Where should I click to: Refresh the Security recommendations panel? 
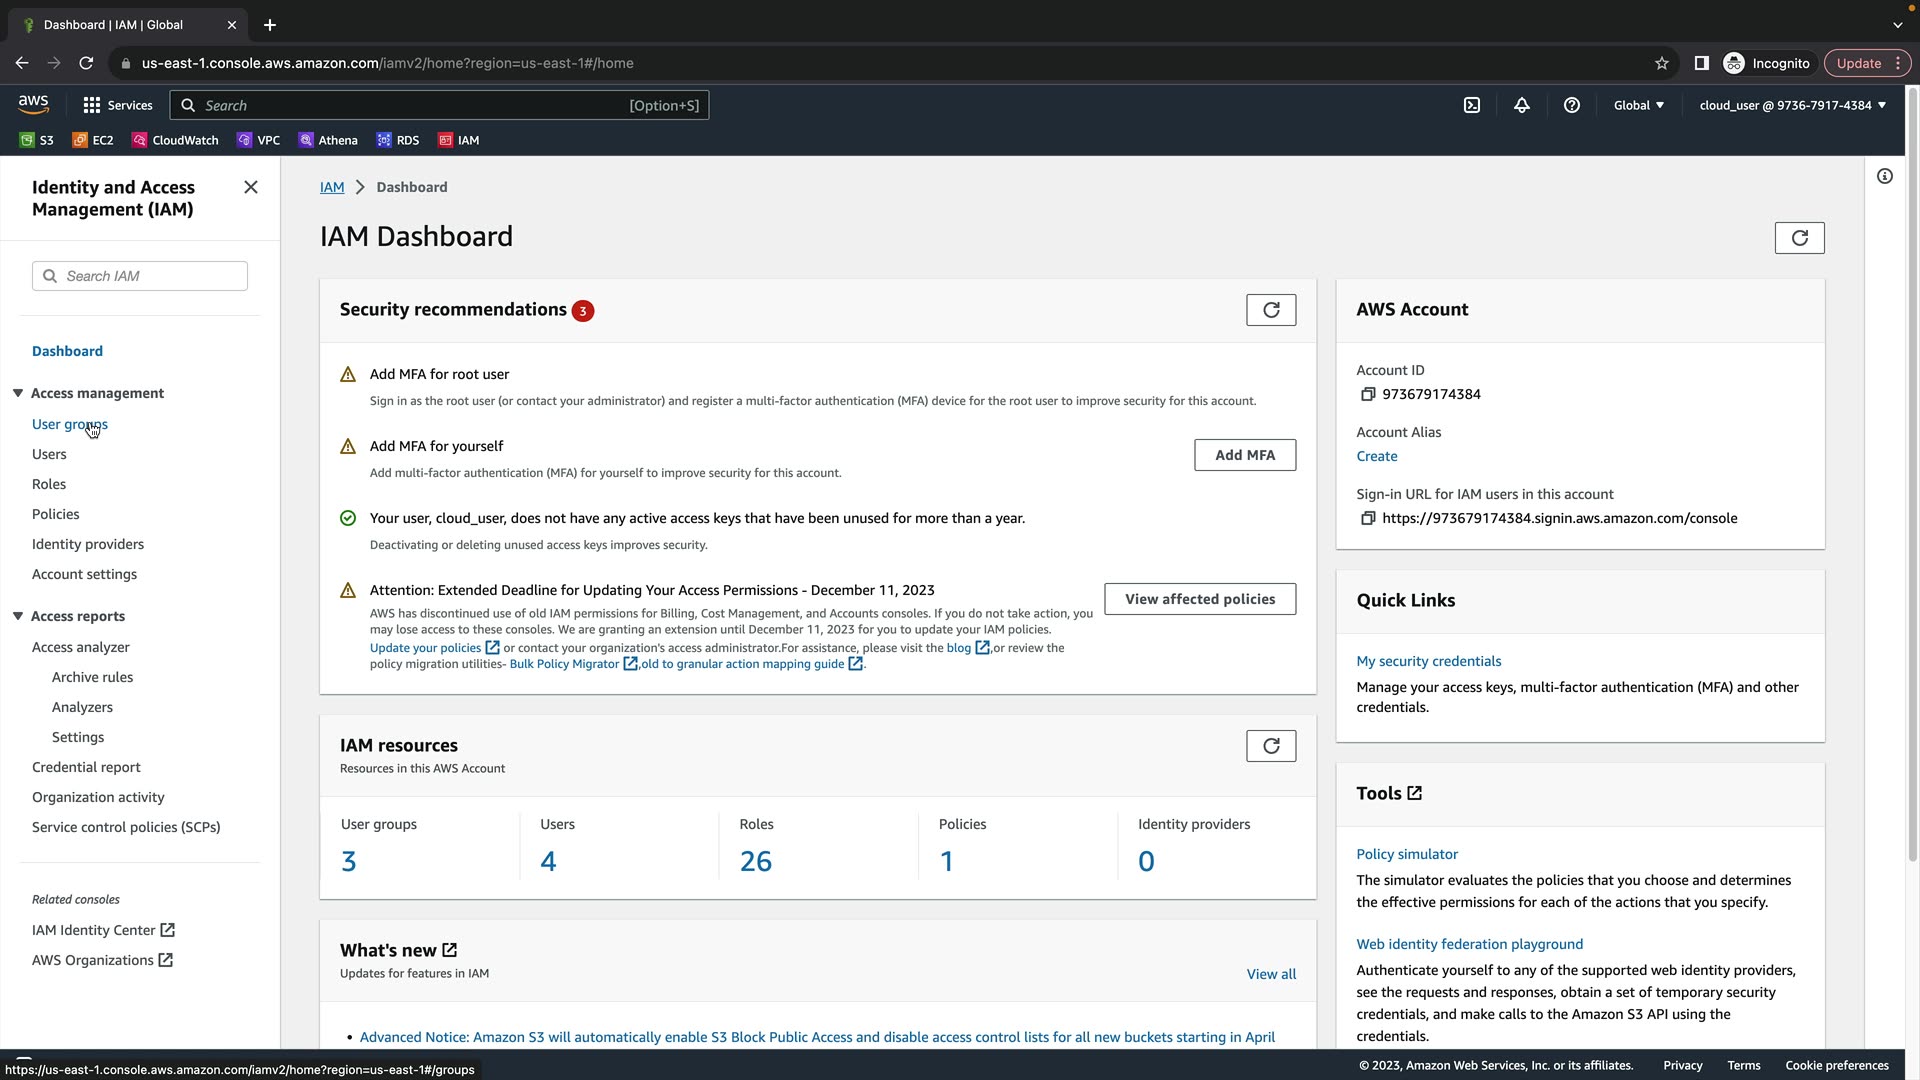[1271, 310]
